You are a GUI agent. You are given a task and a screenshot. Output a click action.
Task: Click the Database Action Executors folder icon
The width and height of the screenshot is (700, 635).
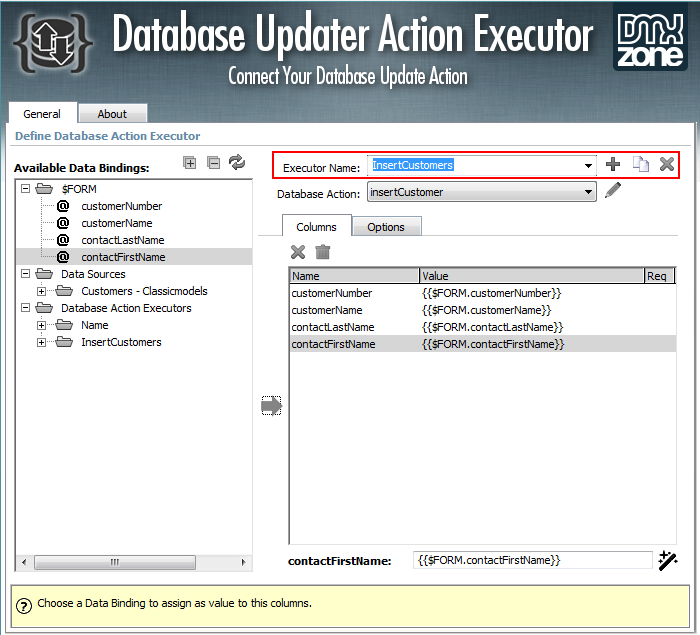44,308
